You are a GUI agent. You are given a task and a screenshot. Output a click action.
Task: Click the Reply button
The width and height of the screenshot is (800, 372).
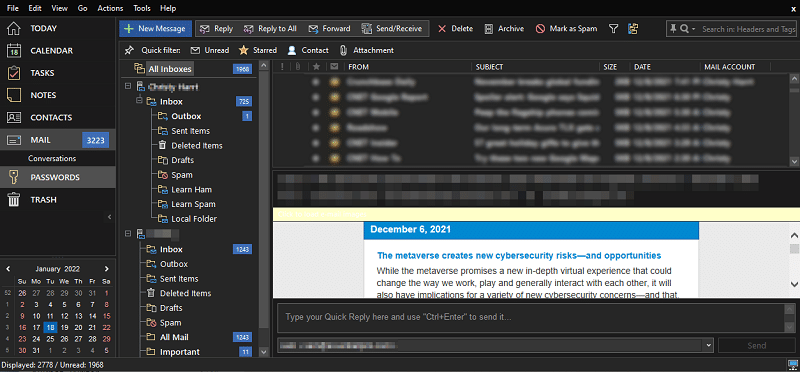(216, 29)
